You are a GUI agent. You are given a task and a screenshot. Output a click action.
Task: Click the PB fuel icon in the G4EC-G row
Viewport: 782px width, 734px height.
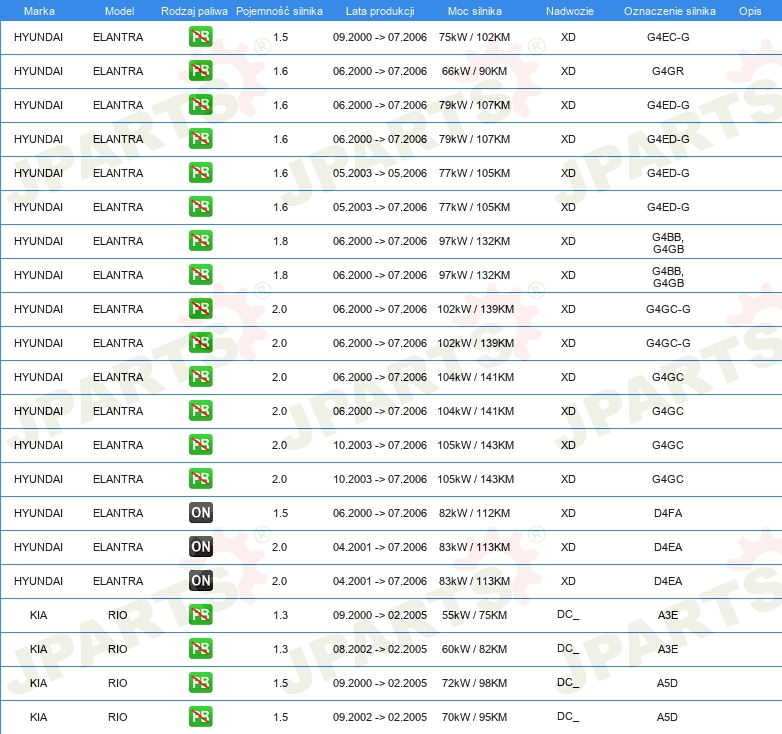point(200,37)
